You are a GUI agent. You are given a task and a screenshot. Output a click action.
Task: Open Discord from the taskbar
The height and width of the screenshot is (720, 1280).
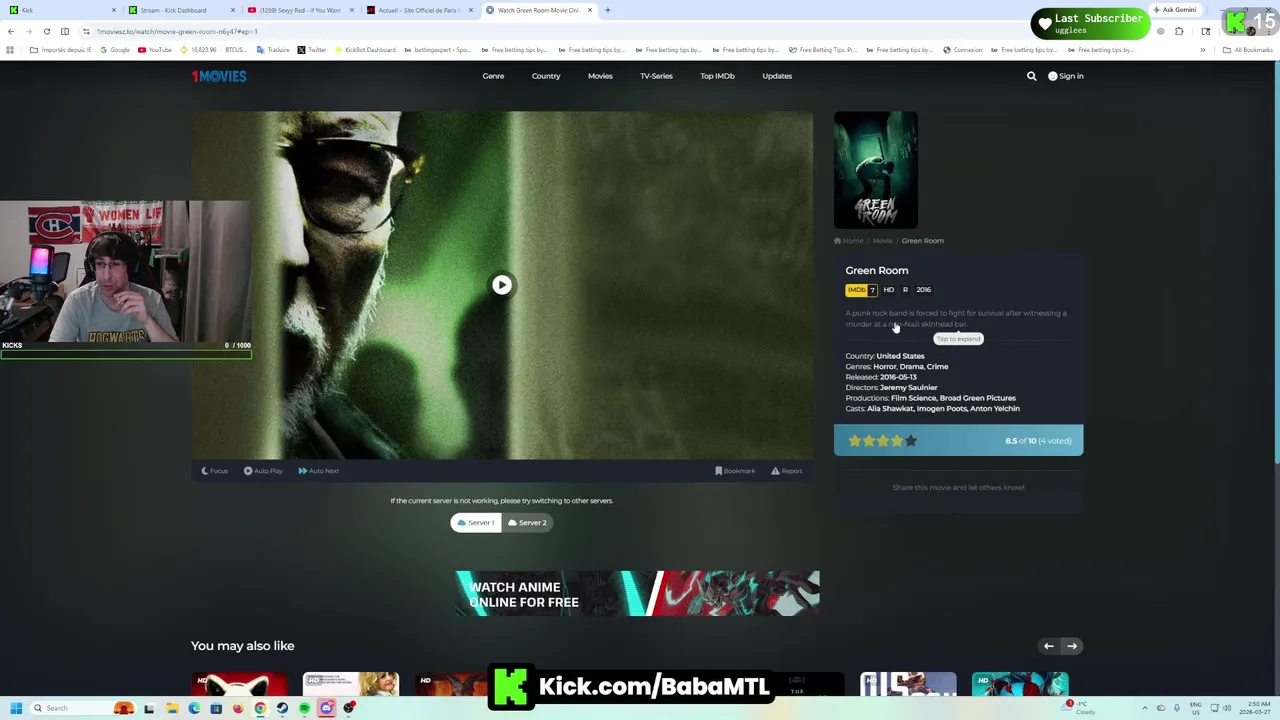[x=326, y=708]
